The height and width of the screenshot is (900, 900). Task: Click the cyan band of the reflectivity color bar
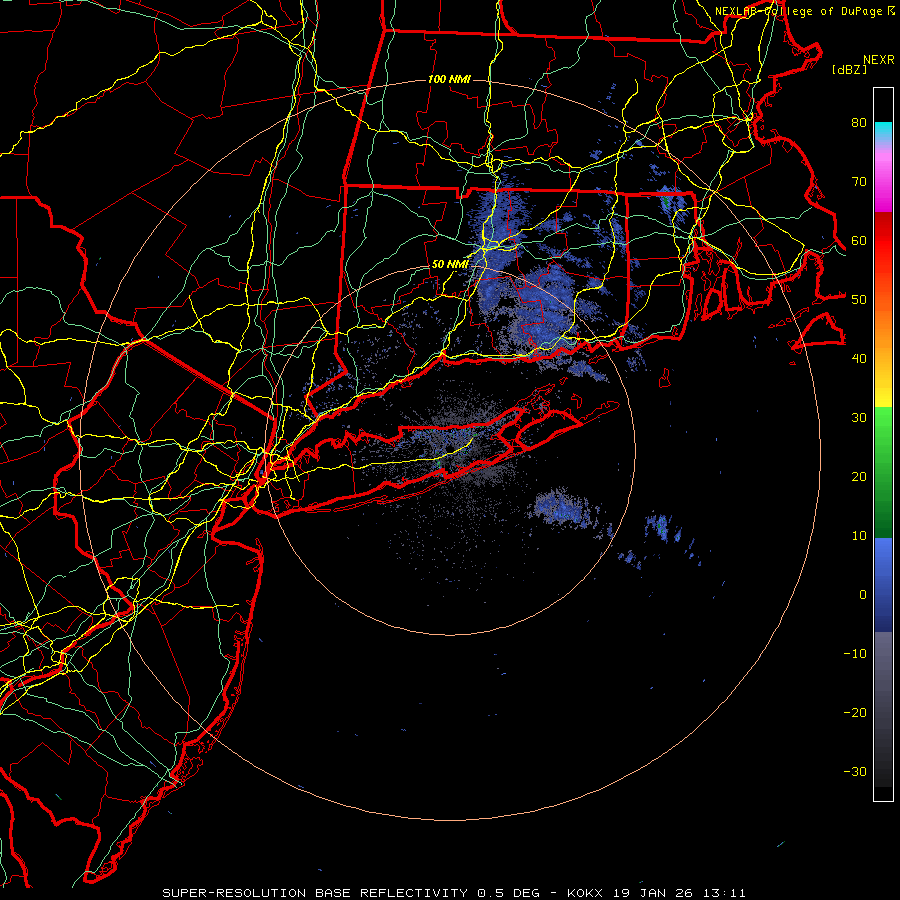pos(883,129)
